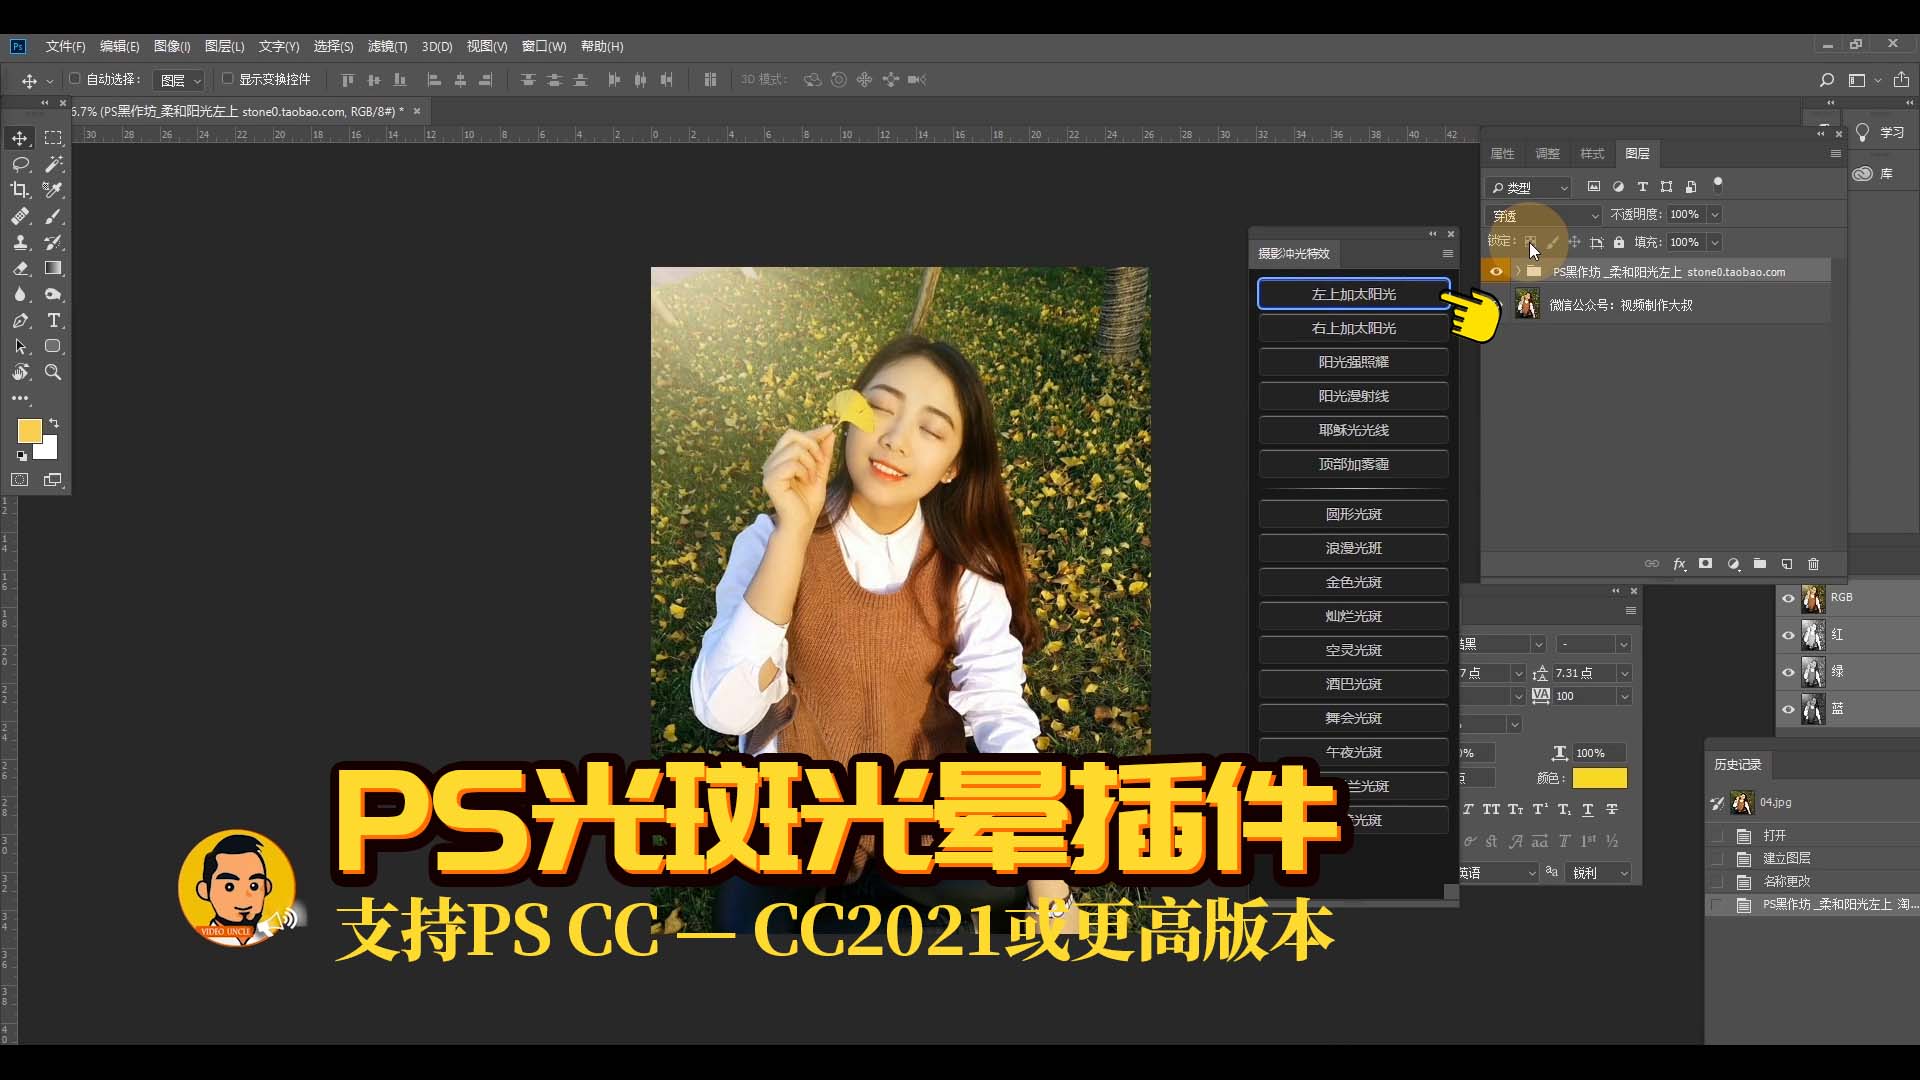This screenshot has width=1920, height=1080.
Task: Select the Magic Wand tool
Action: 53,164
